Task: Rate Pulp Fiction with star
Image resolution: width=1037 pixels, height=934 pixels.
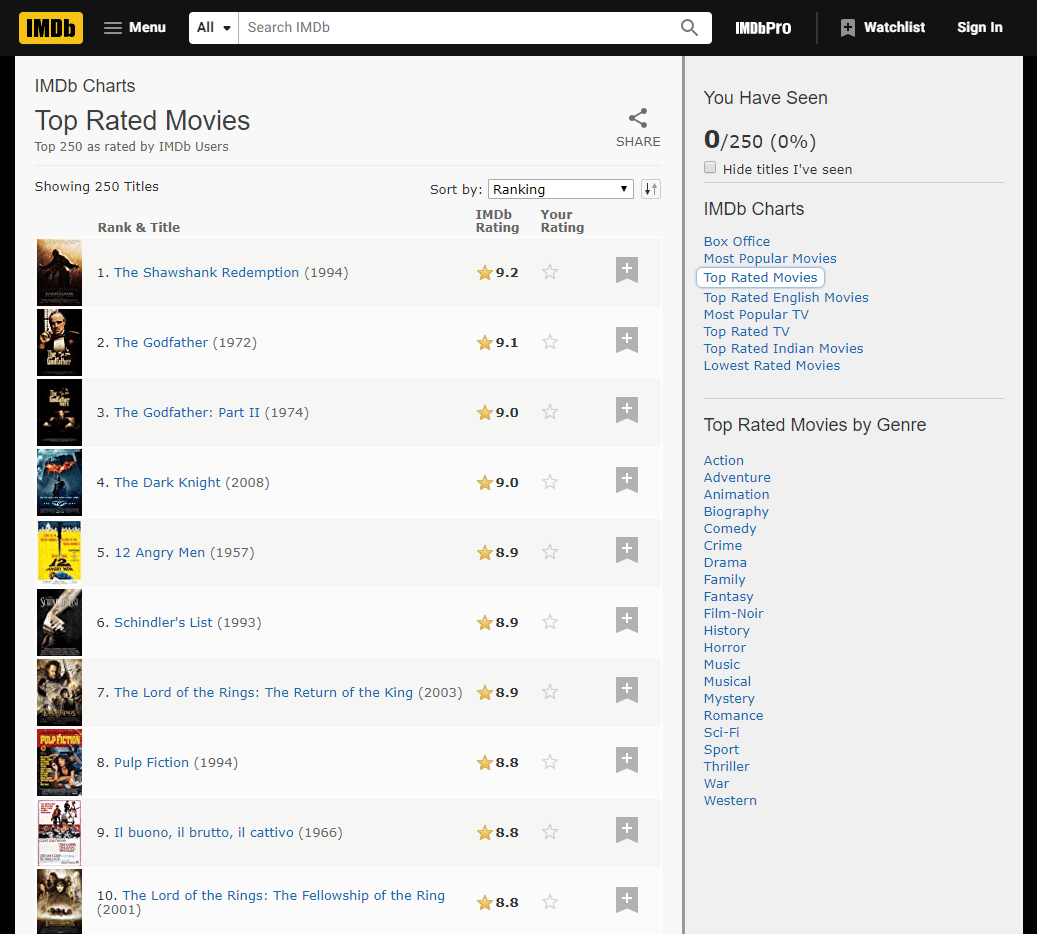Action: 550,762
